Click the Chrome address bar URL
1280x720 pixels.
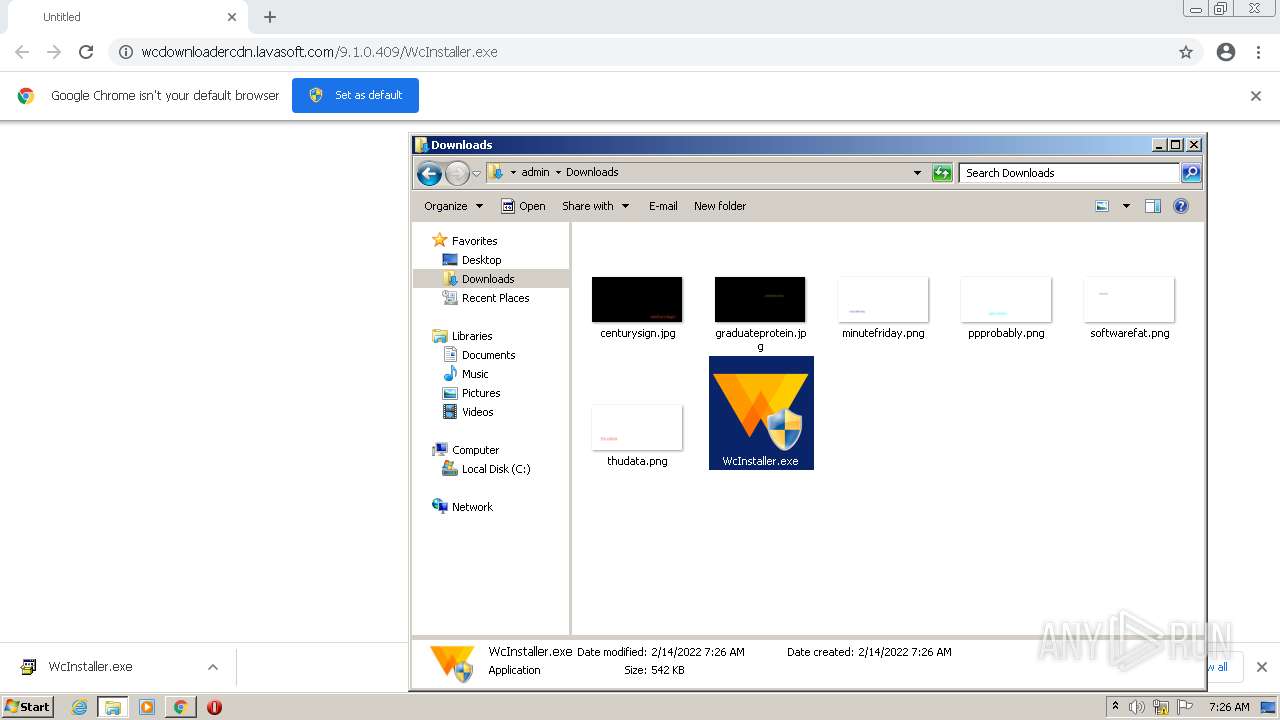pyautogui.click(x=319, y=52)
